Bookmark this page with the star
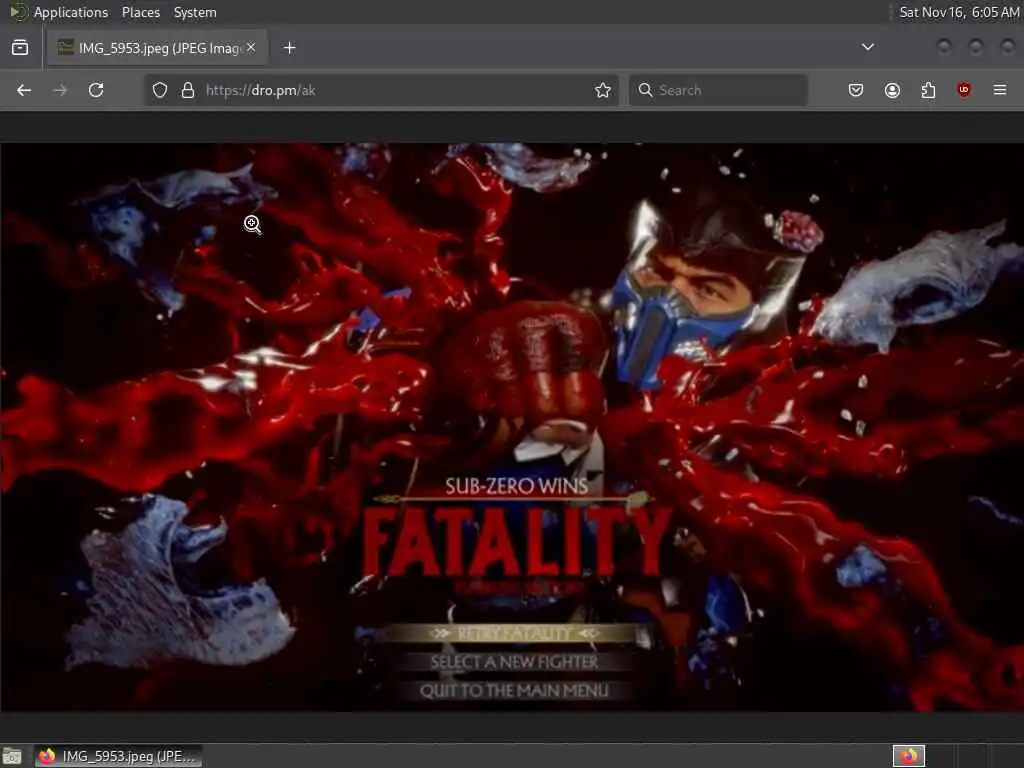 (603, 90)
